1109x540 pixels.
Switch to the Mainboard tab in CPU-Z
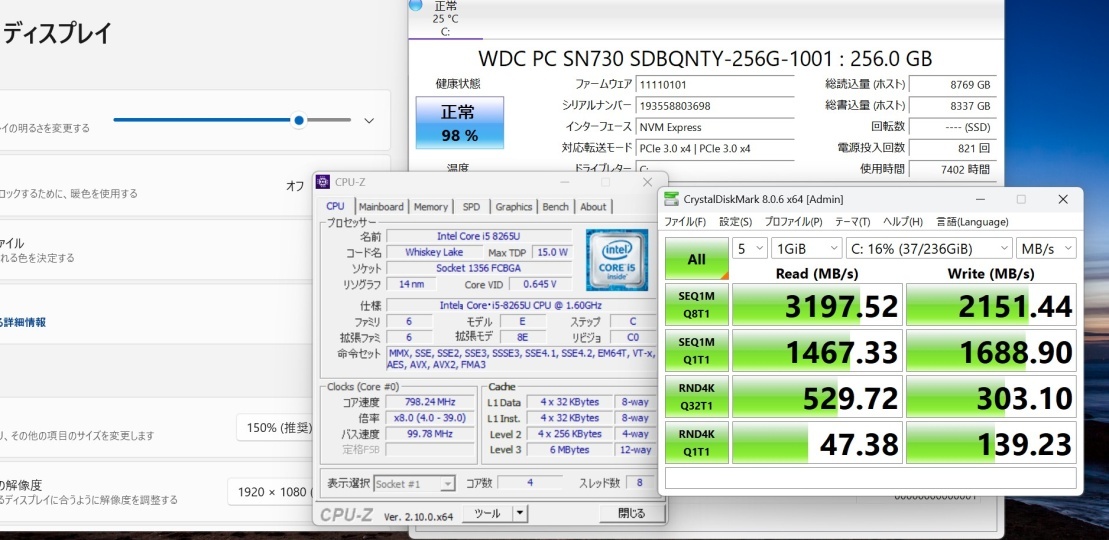pyautogui.click(x=381, y=207)
